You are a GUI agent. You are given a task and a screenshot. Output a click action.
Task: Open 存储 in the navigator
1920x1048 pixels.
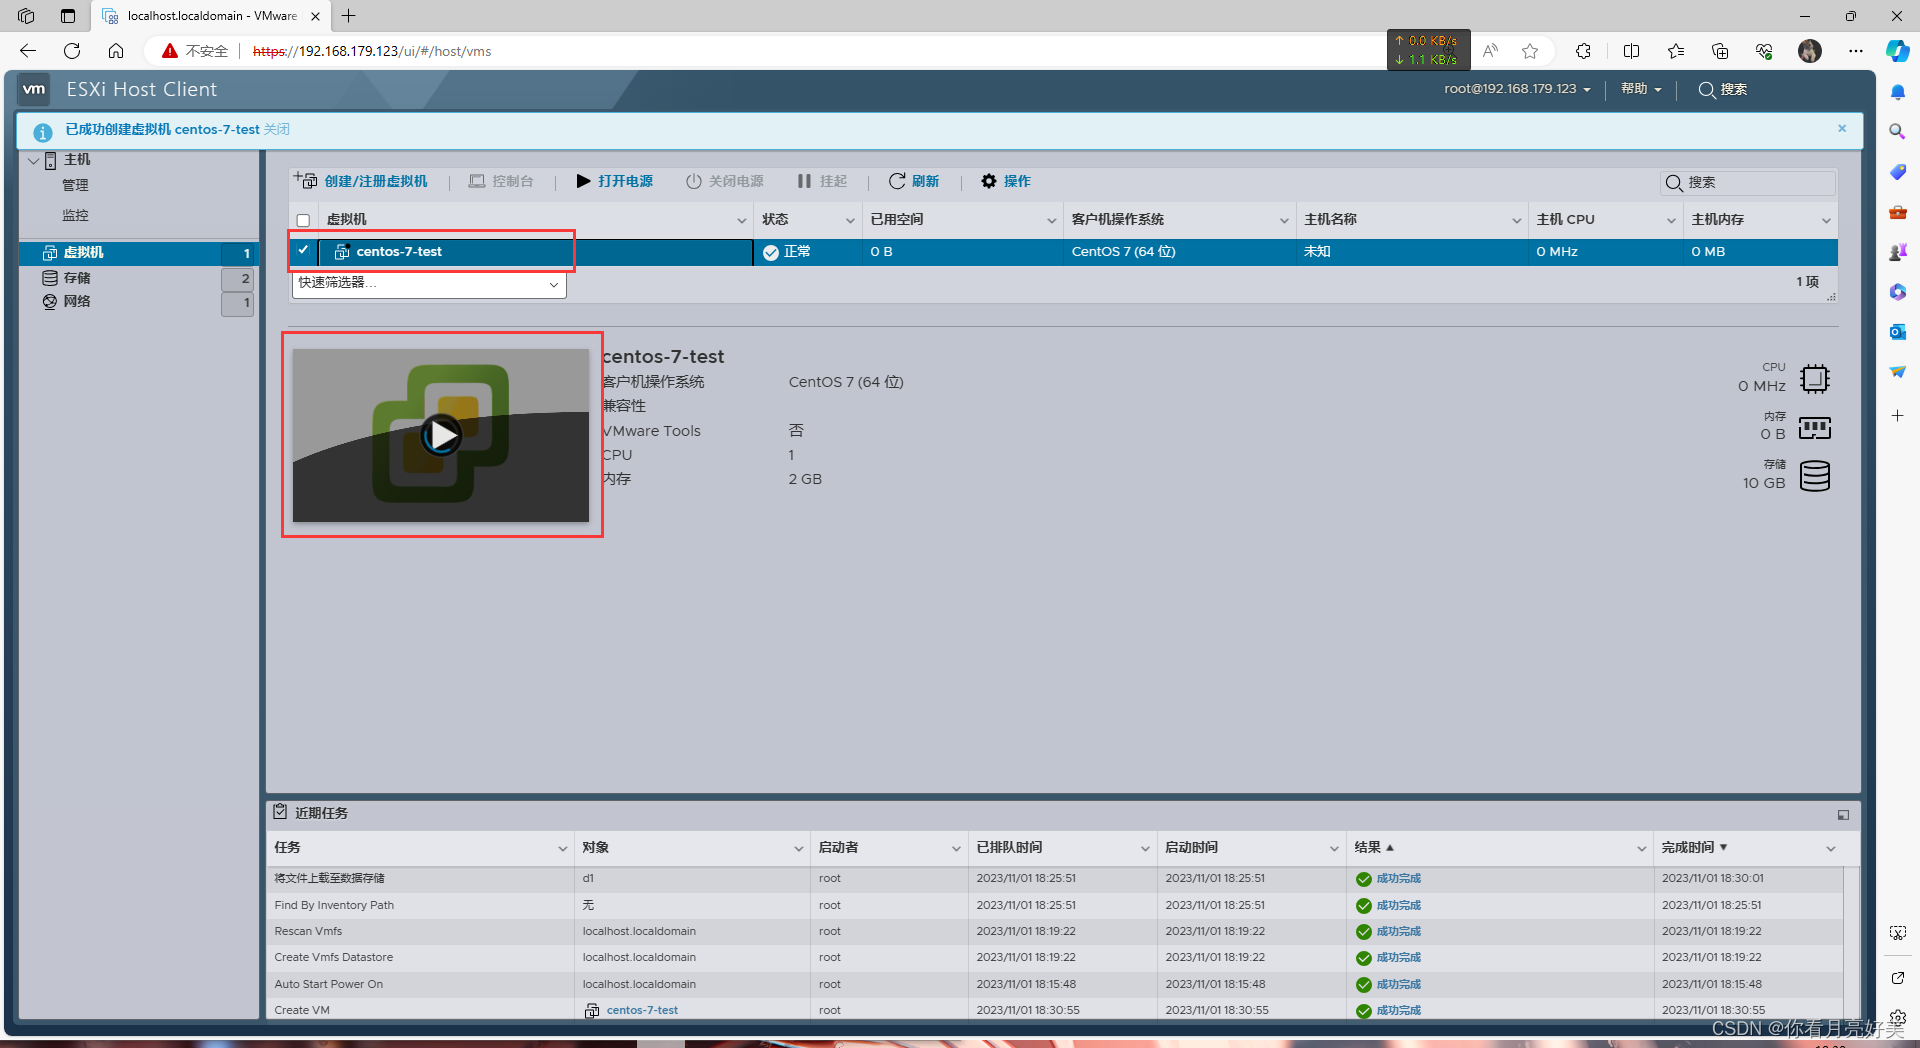pyautogui.click(x=77, y=278)
